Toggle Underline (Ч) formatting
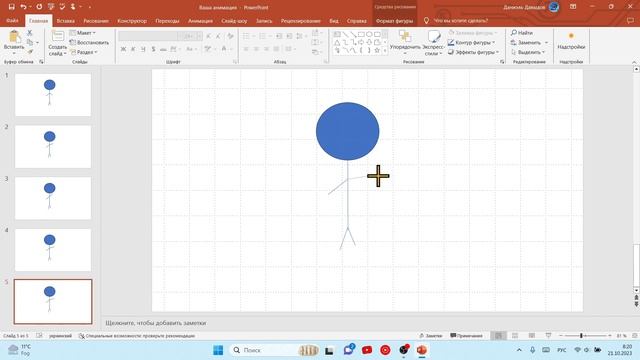 (x=143, y=49)
